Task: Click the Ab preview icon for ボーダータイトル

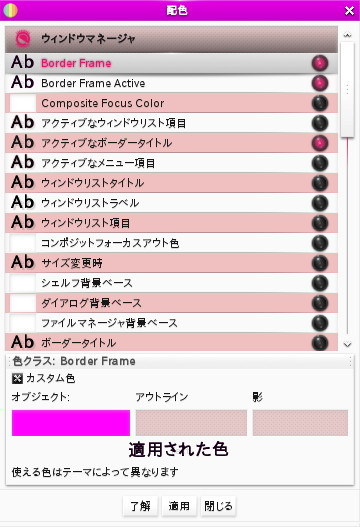Action: [x=23, y=342]
